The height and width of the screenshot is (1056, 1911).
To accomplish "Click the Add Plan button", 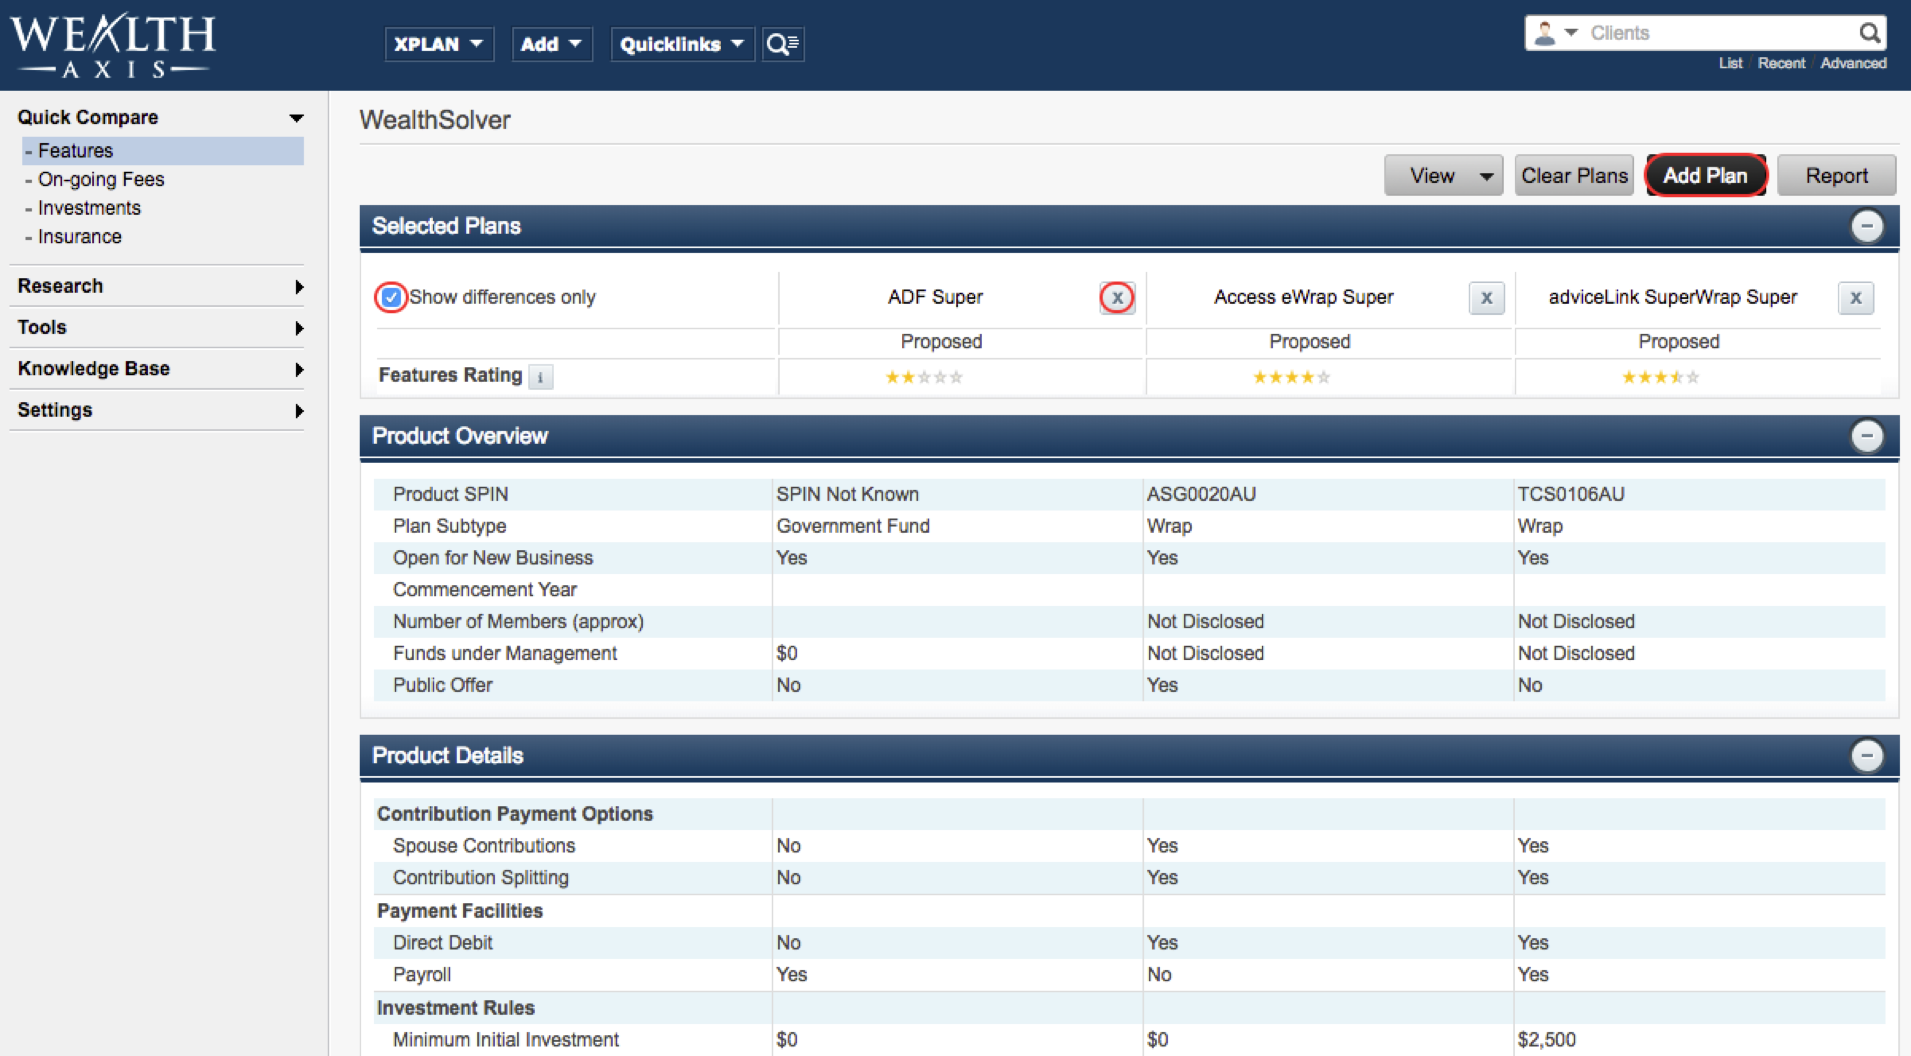I will click(x=1705, y=176).
